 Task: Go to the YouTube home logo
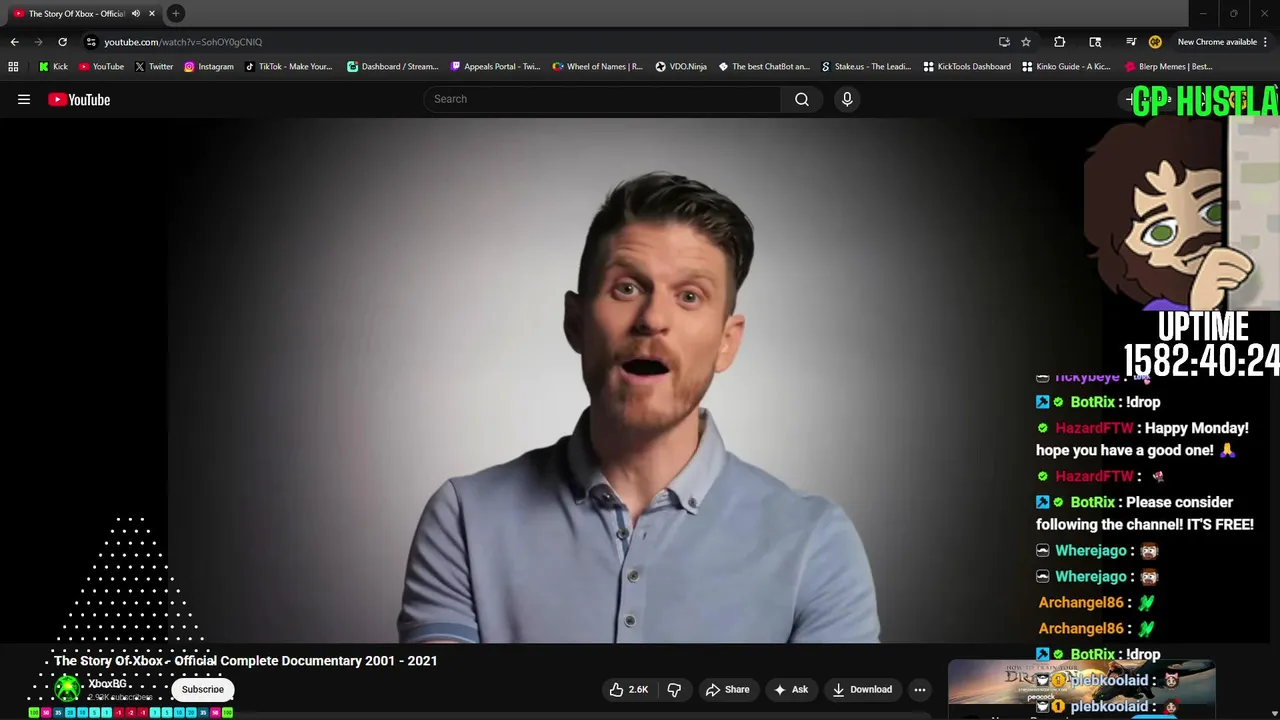[79, 99]
